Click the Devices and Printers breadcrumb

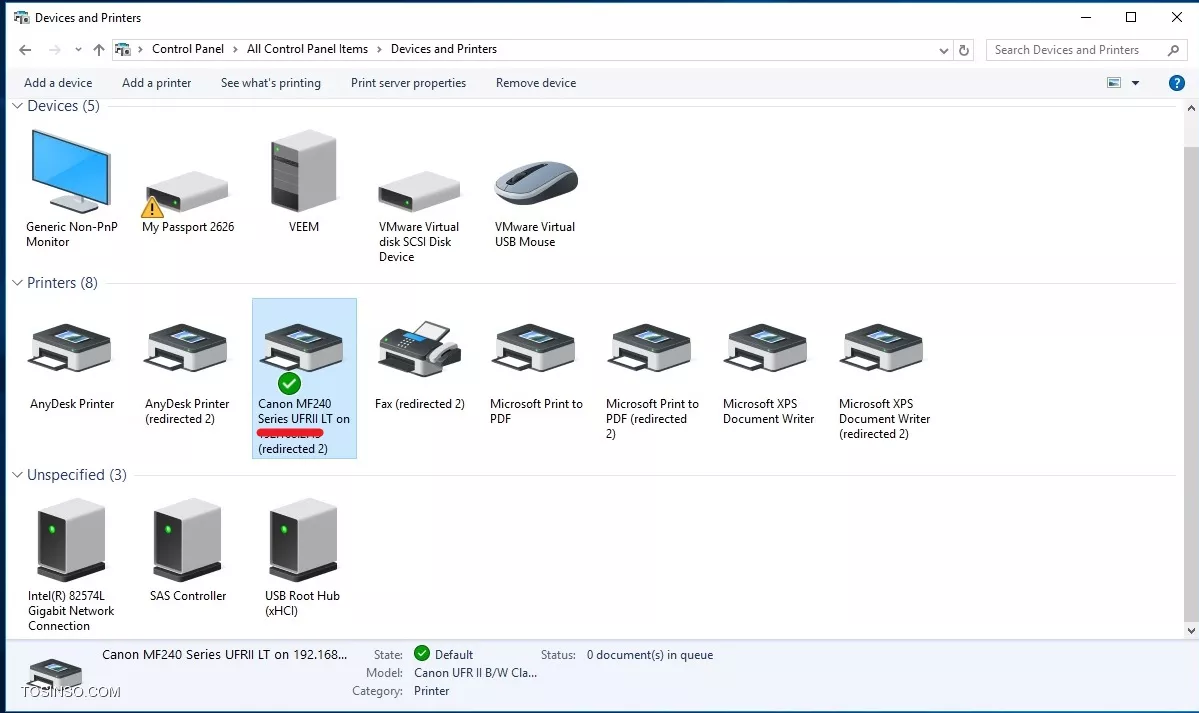coord(444,49)
